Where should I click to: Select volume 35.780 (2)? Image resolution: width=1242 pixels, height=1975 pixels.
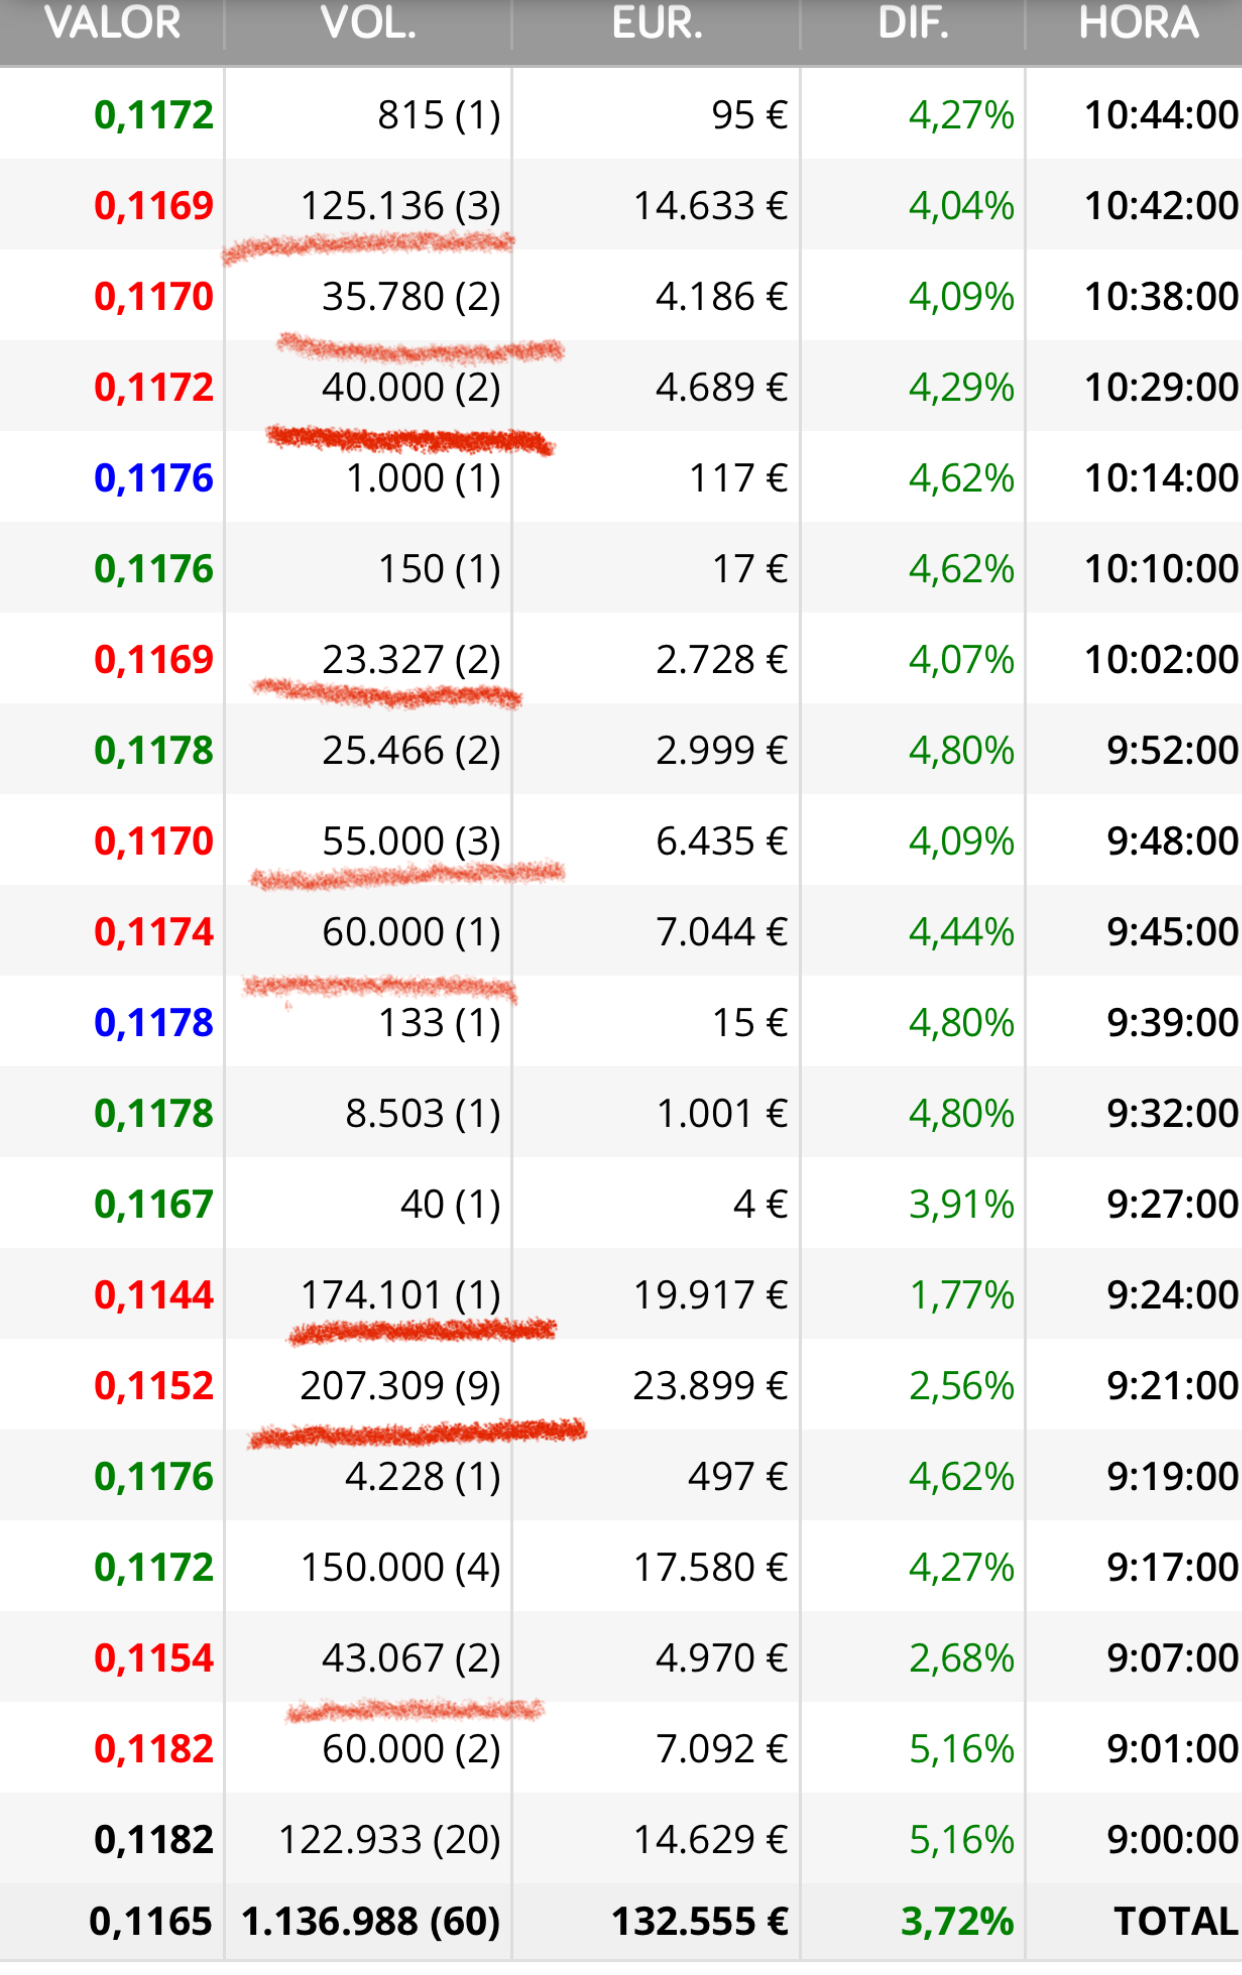coord(411,297)
